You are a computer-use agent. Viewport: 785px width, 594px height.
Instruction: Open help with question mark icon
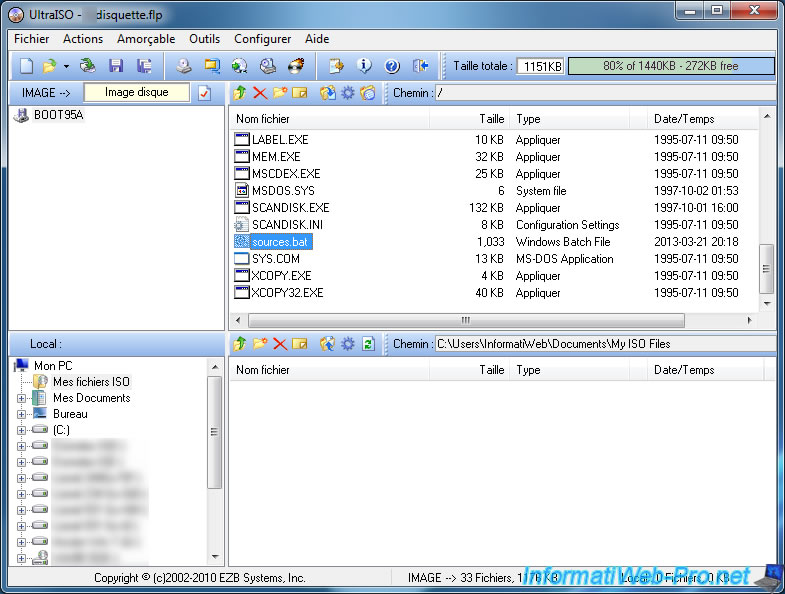pyautogui.click(x=392, y=66)
